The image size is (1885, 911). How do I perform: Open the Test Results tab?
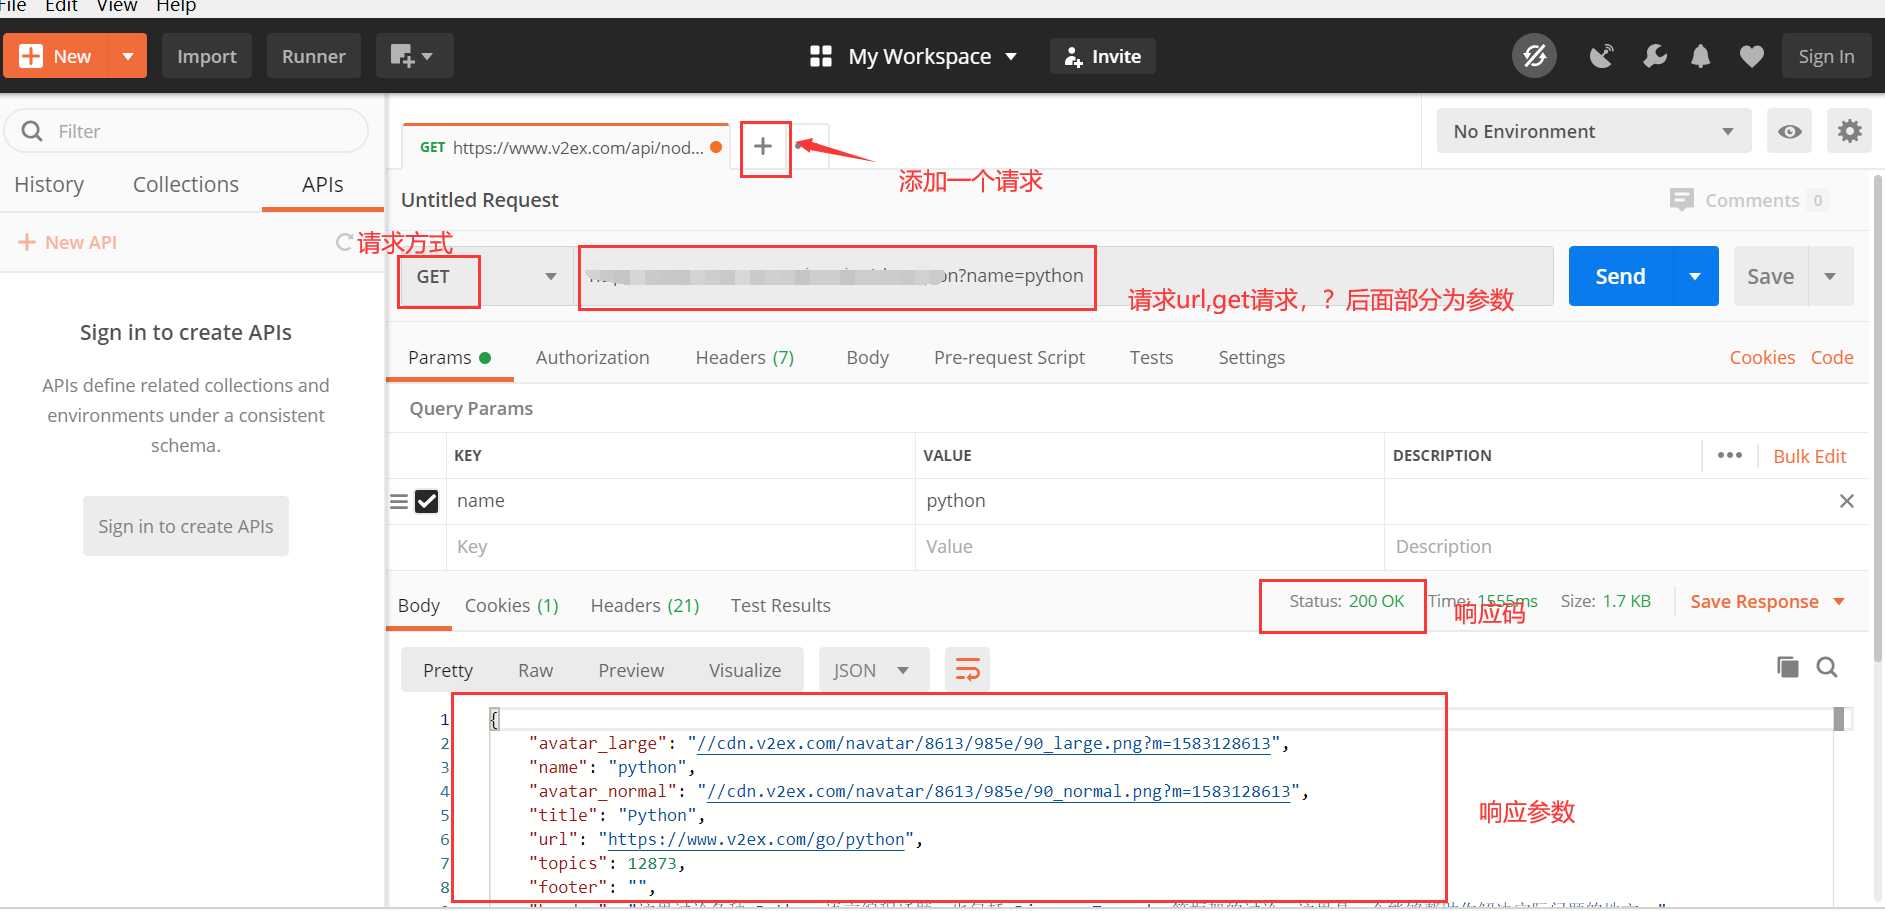coord(780,605)
